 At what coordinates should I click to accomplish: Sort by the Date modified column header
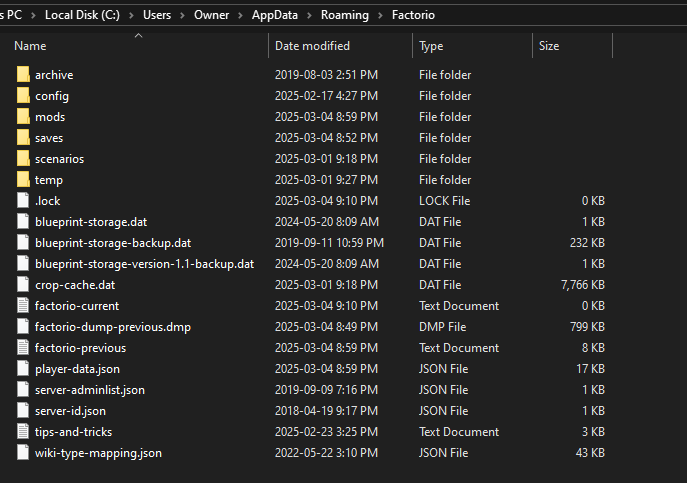click(312, 46)
